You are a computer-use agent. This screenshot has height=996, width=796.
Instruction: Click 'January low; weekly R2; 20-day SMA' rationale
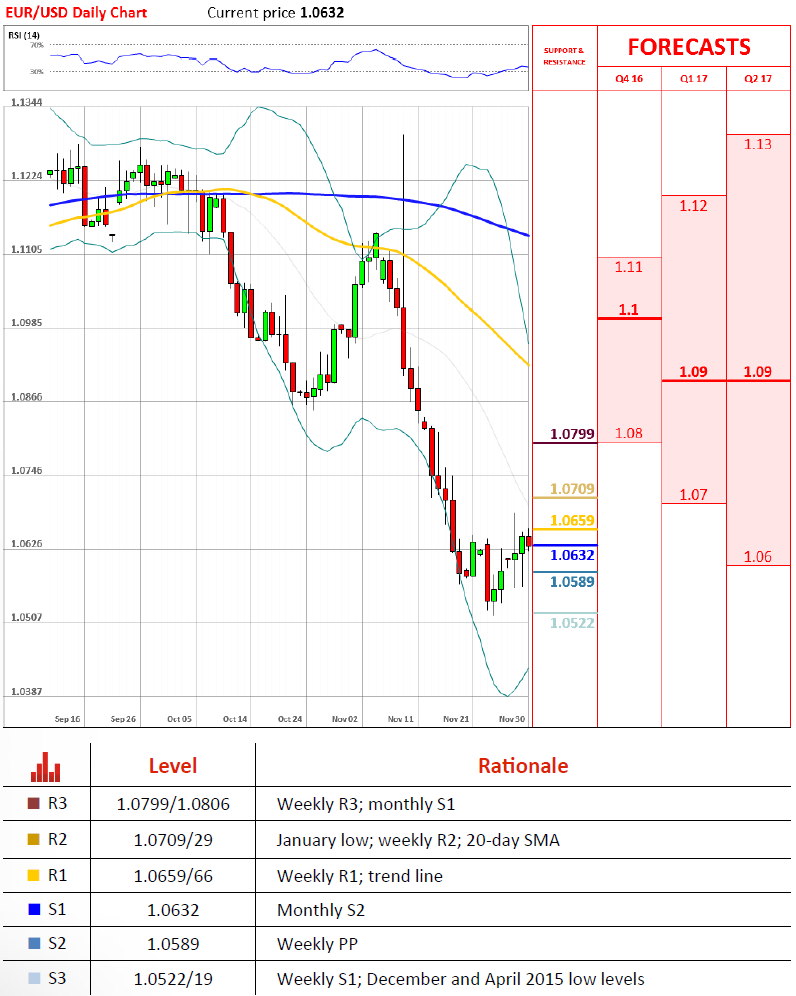pyautogui.click(x=418, y=840)
